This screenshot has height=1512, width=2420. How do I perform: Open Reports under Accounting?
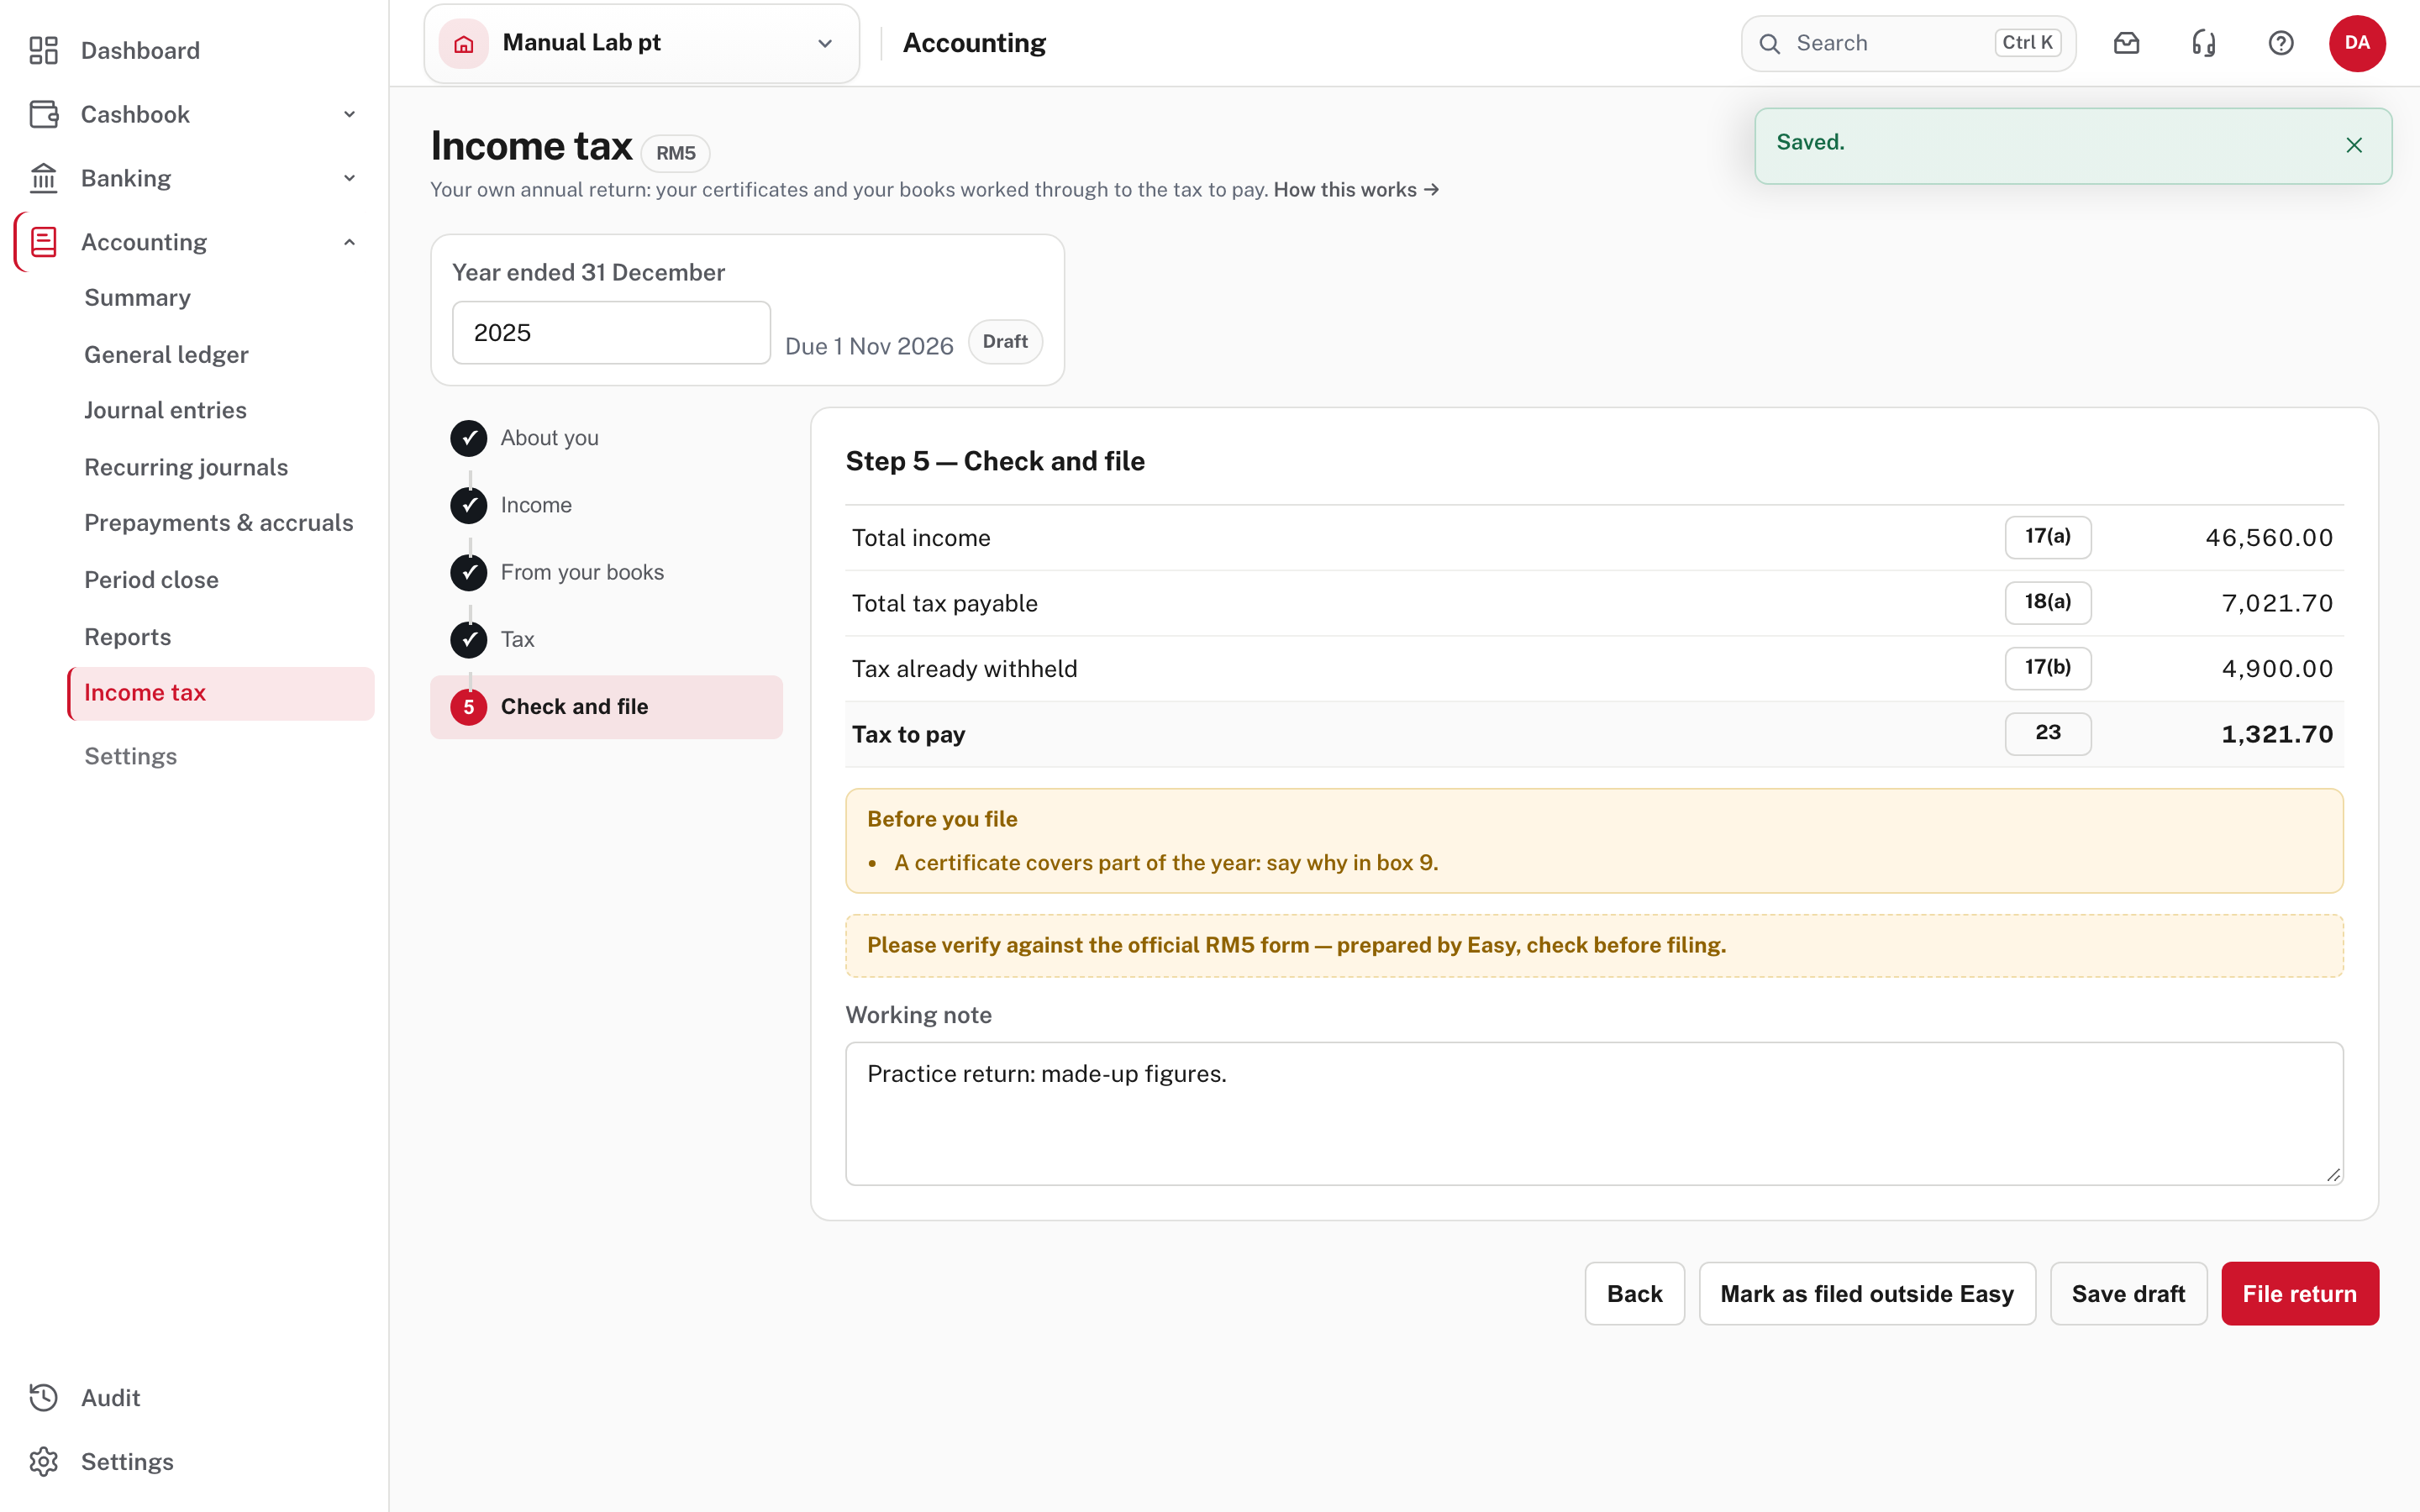click(127, 637)
